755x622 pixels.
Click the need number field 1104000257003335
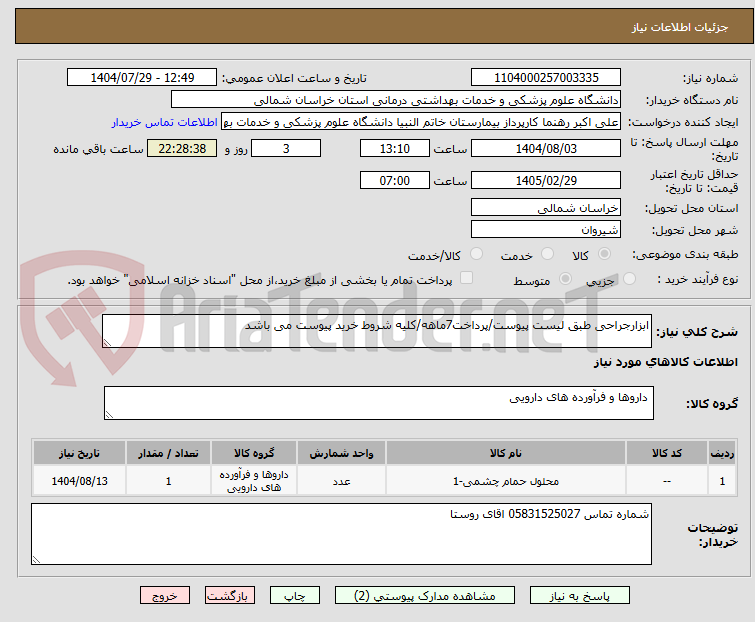pyautogui.click(x=546, y=78)
